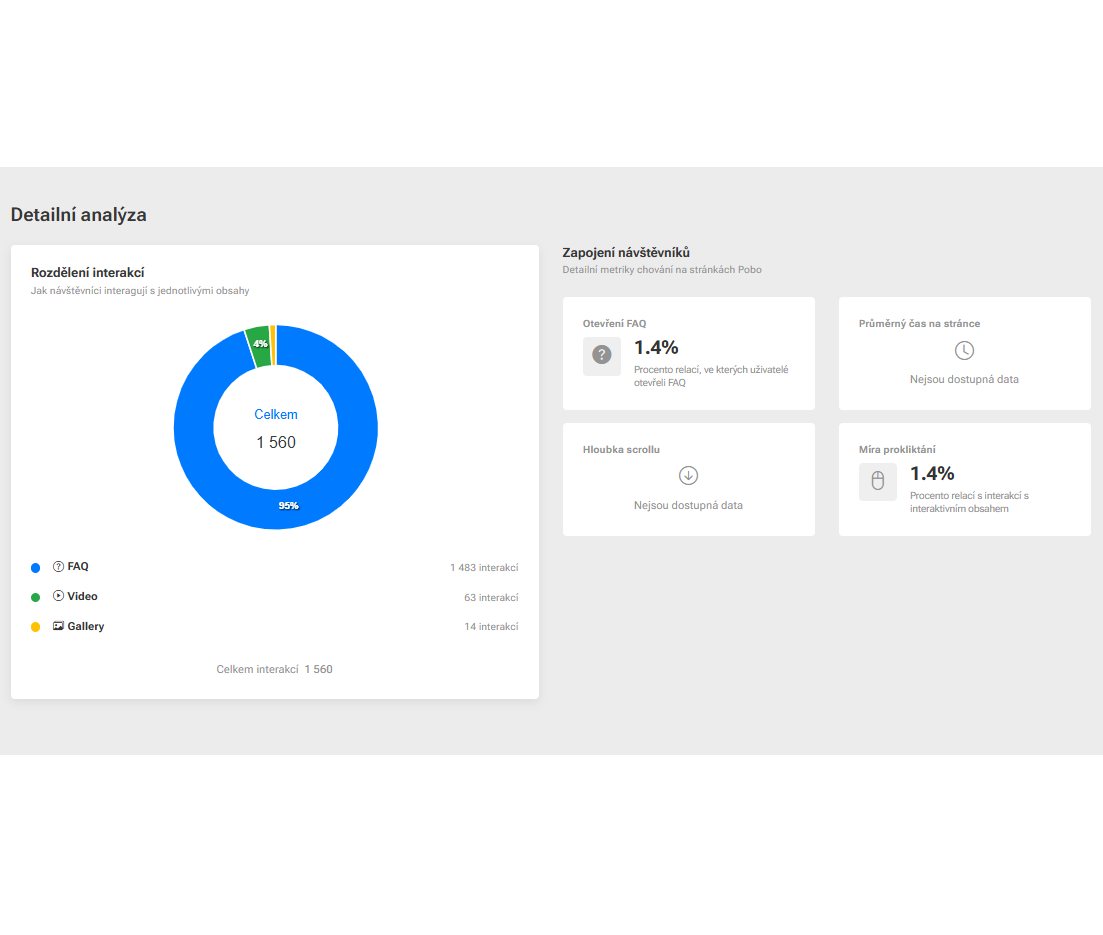The width and height of the screenshot is (1103, 935).
Task: Select the green color dot next to Video
Action: pos(36,596)
